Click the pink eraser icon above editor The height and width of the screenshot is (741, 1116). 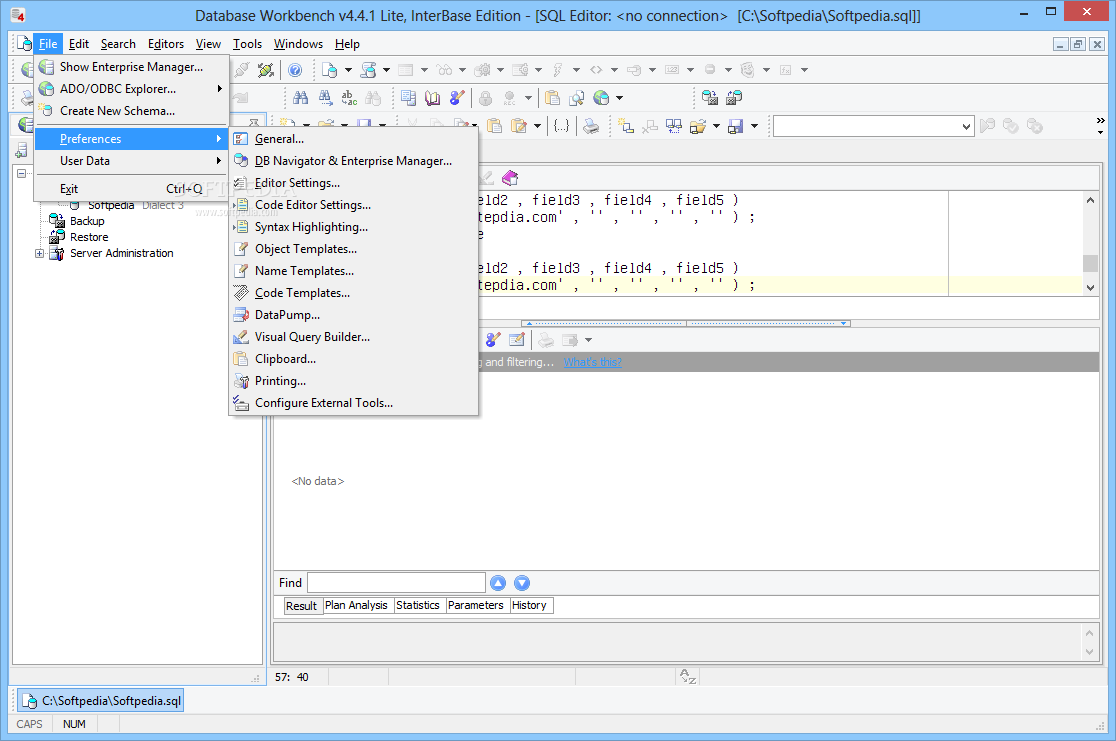pyautogui.click(x=510, y=177)
